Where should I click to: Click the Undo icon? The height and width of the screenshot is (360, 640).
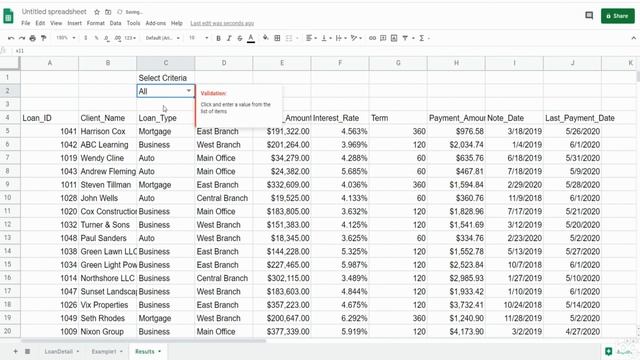tap(11, 38)
